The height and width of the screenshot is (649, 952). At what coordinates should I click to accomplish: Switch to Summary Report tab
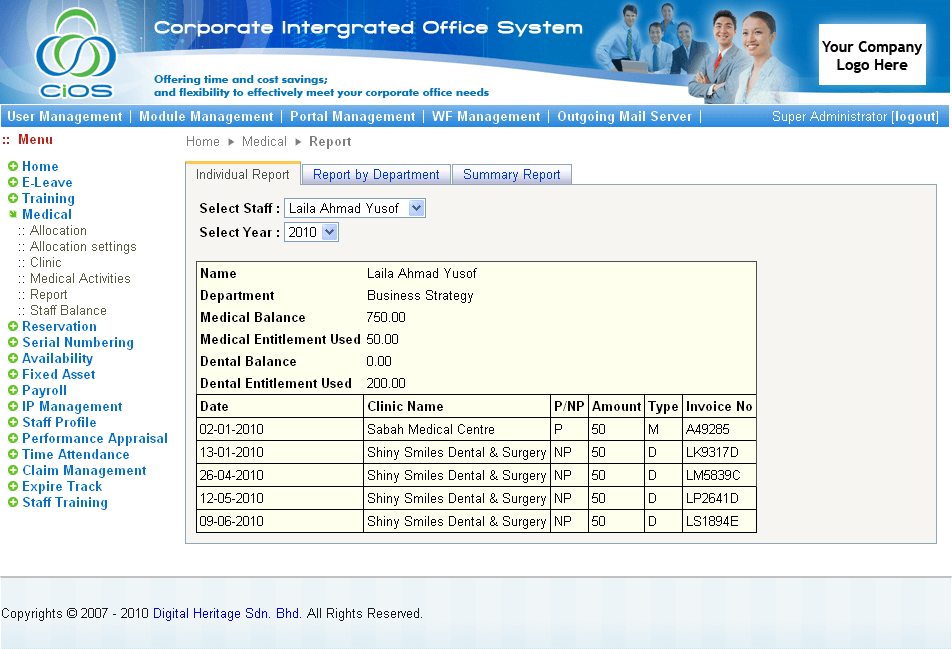[x=511, y=175]
